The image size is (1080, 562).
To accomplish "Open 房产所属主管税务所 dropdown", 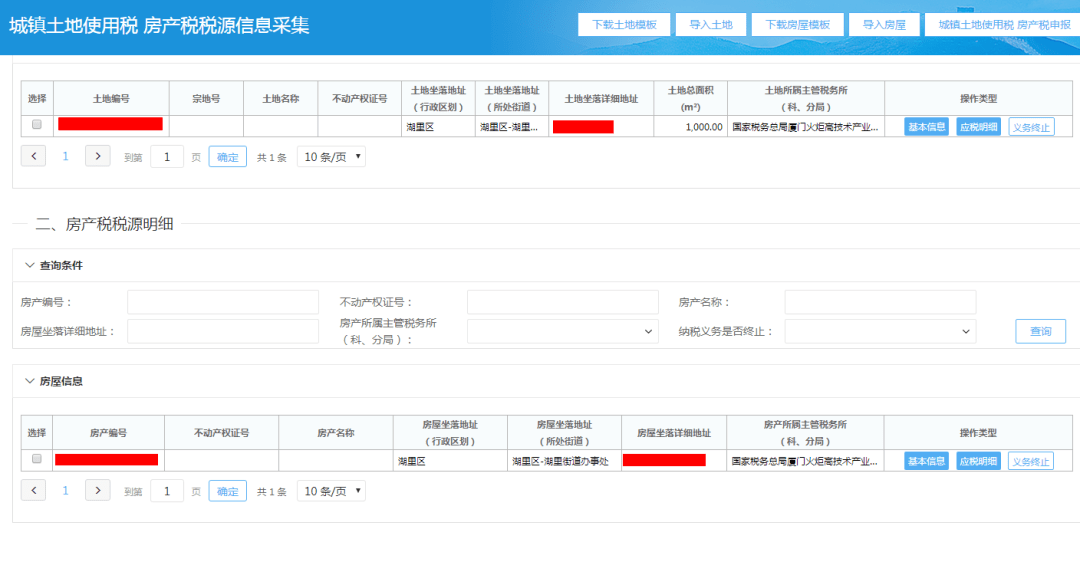I will point(563,331).
